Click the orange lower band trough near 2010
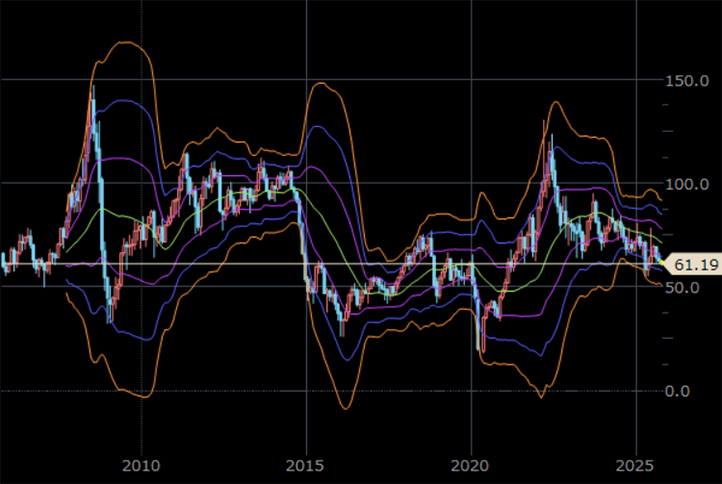Viewport: 722px width, 484px height. tap(143, 397)
